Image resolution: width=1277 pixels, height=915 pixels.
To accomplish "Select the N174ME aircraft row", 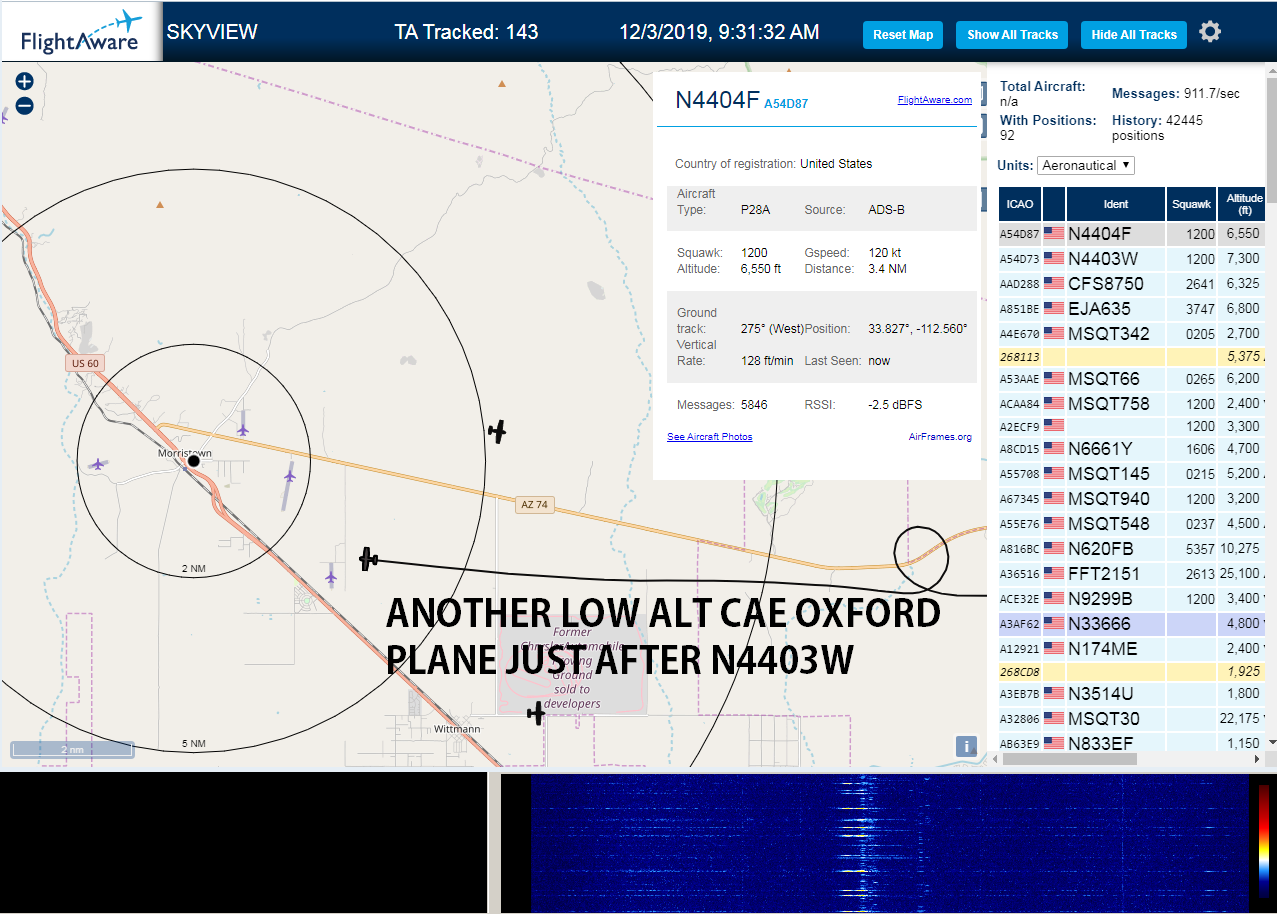I will click(1132, 649).
